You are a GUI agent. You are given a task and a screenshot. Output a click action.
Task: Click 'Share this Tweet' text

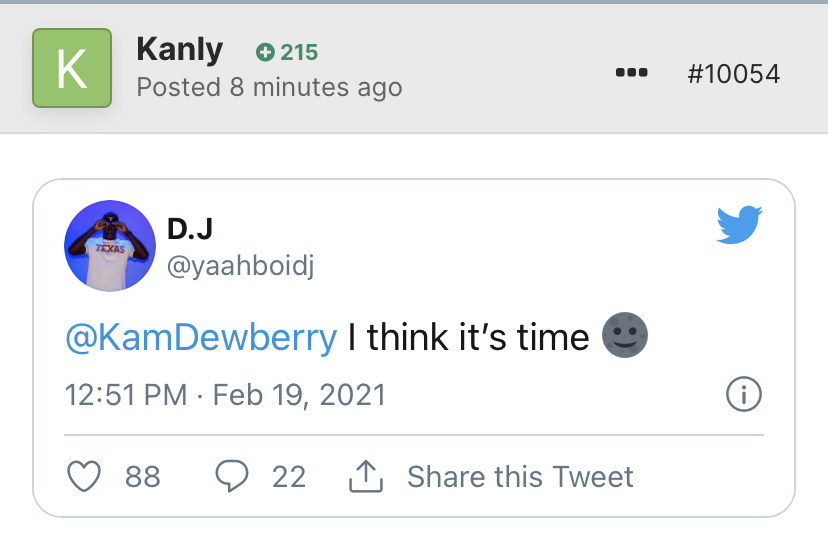(520, 477)
